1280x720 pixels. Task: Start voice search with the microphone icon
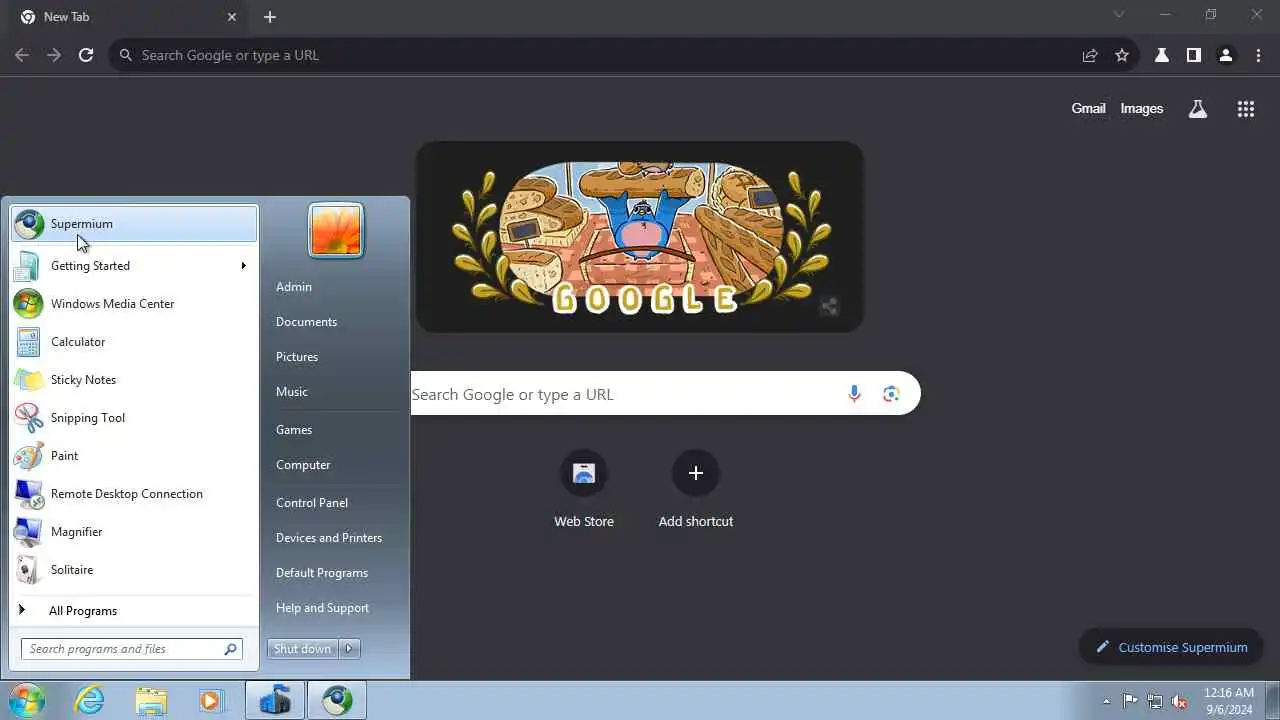pyautogui.click(x=854, y=394)
